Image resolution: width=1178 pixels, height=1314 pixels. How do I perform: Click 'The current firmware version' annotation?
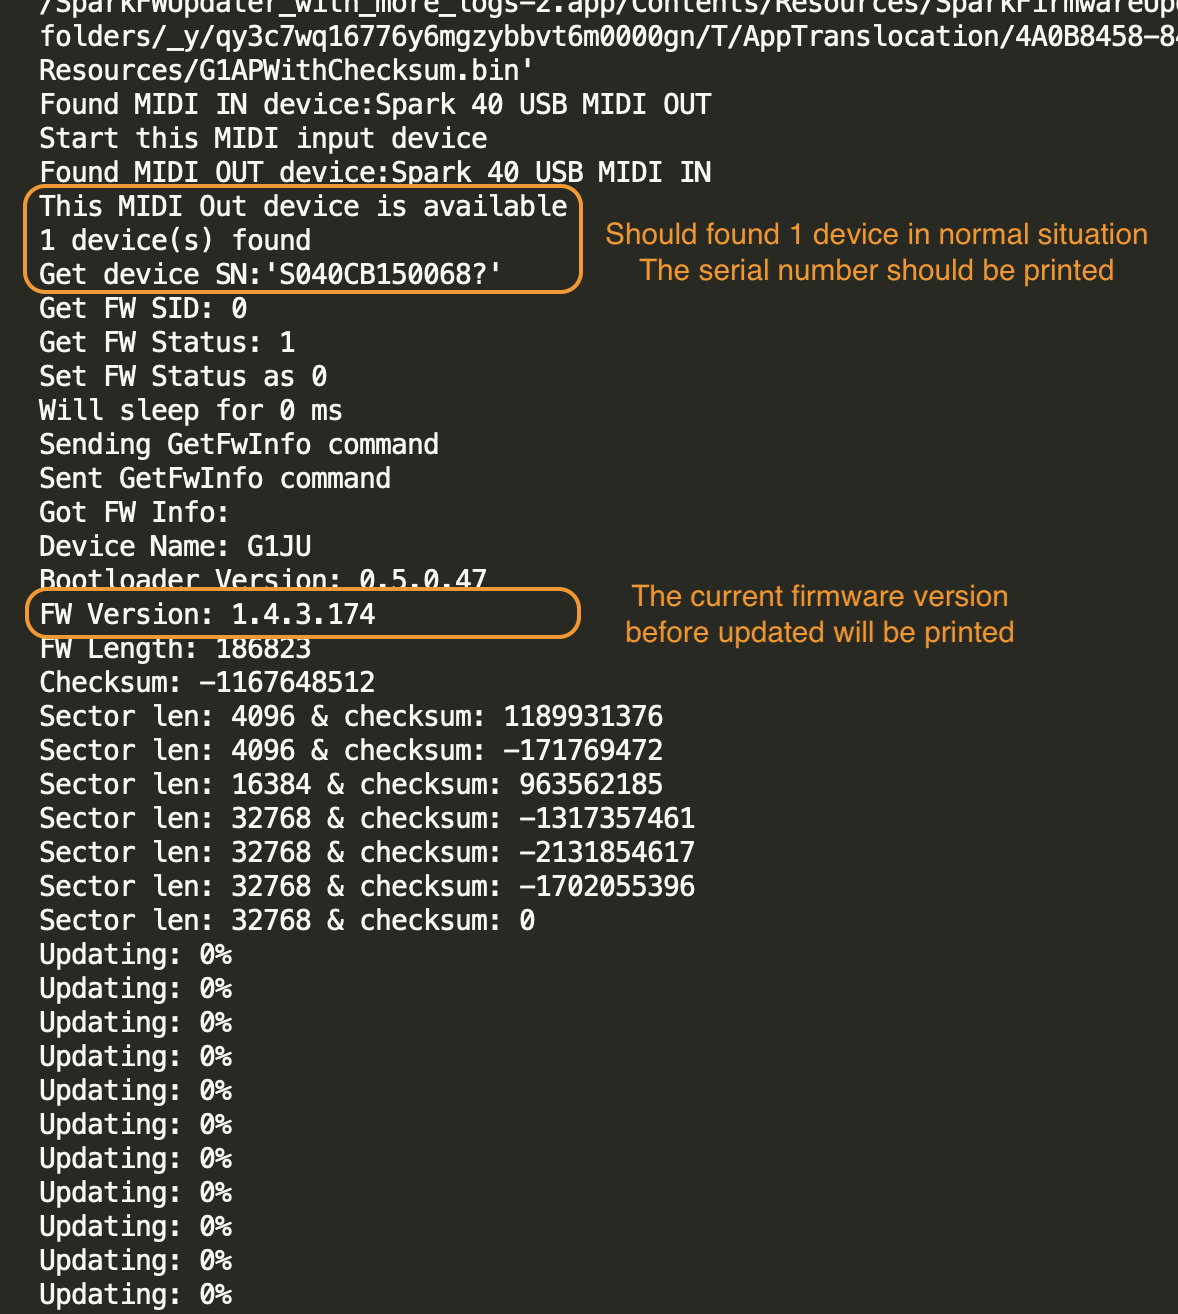820,596
